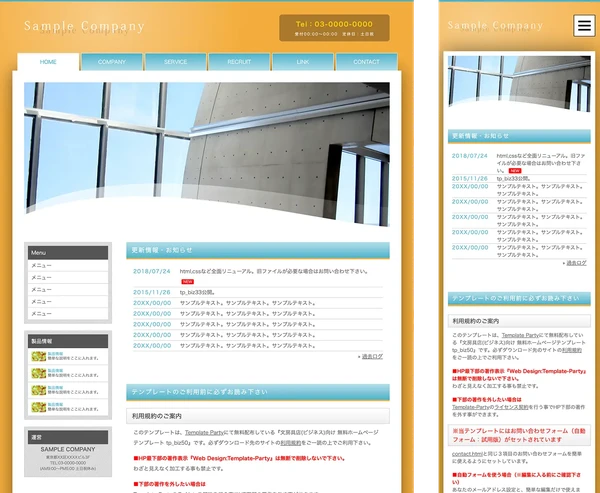Click the red NEW badge in mobile news

tap(515, 171)
